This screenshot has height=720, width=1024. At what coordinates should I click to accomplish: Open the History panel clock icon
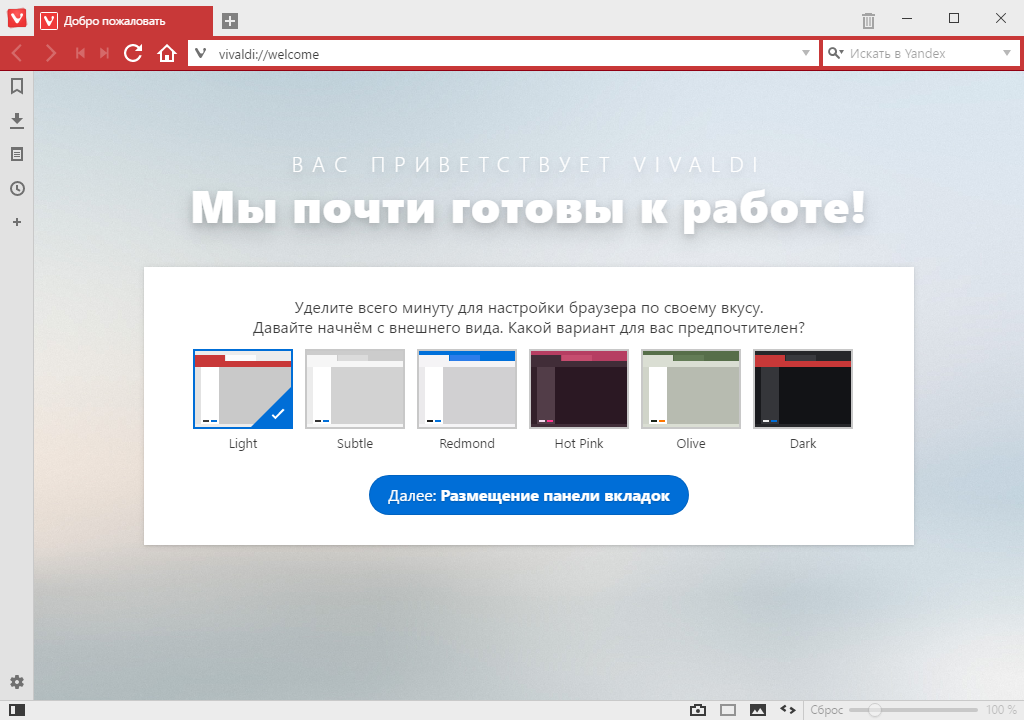[x=16, y=188]
